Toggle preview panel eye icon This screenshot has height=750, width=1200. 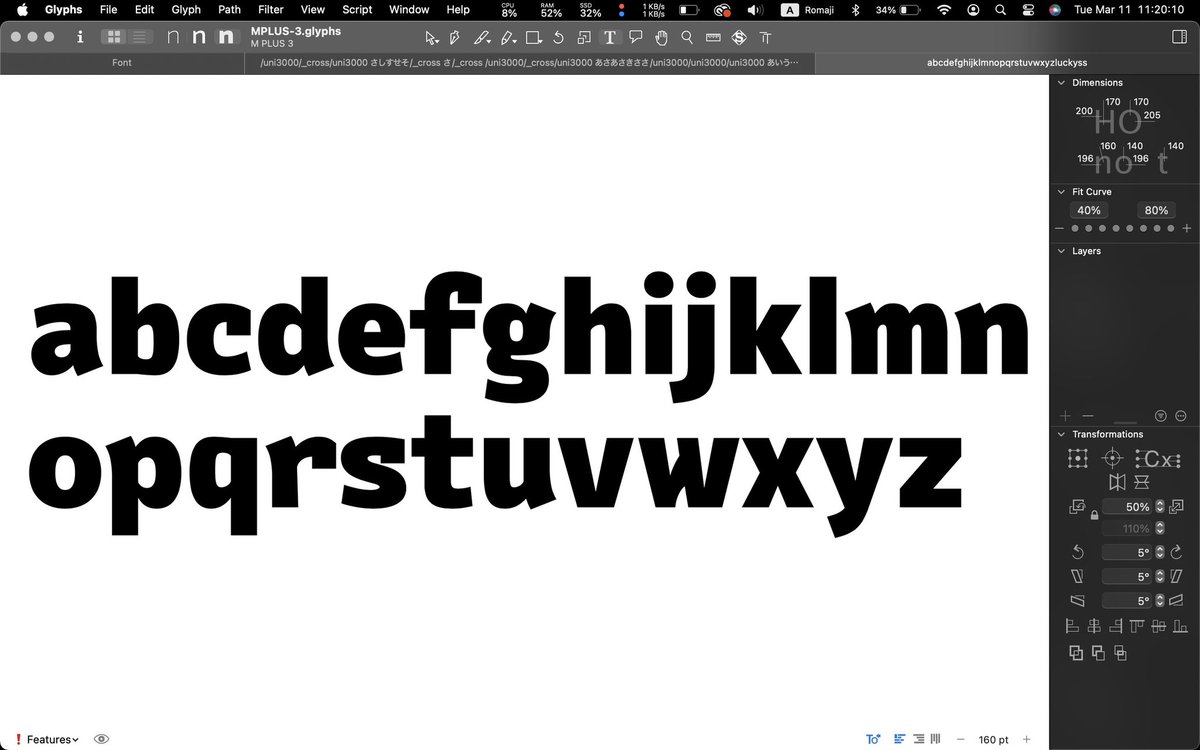coord(101,739)
